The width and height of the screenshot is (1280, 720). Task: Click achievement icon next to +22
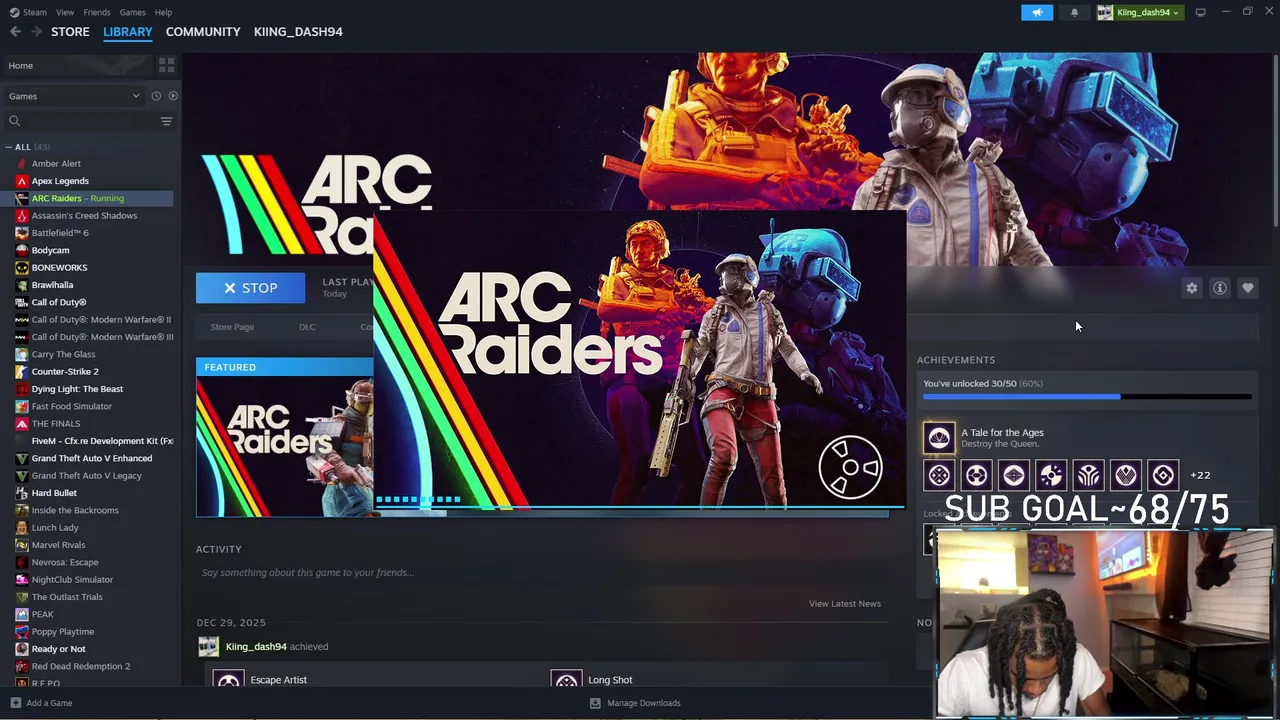pos(1163,475)
